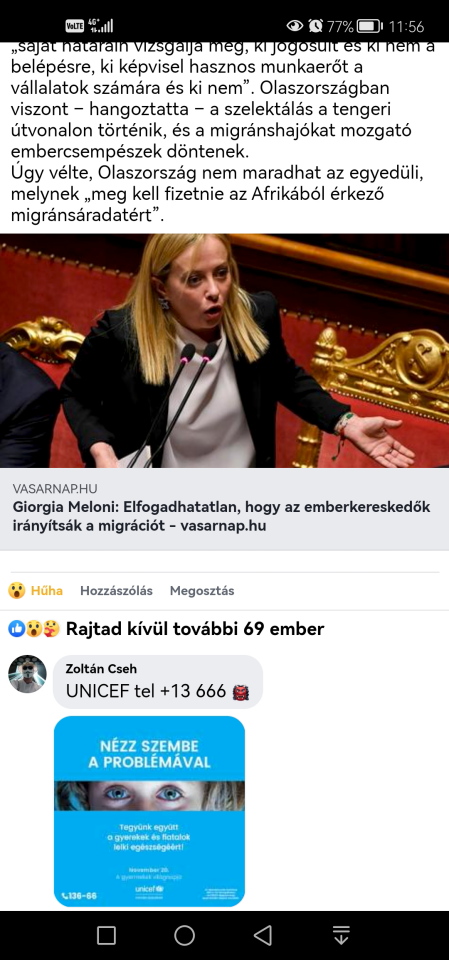This screenshot has height=960, width=449.
Task: Tap the Android back triangle icon
Action: (263, 935)
